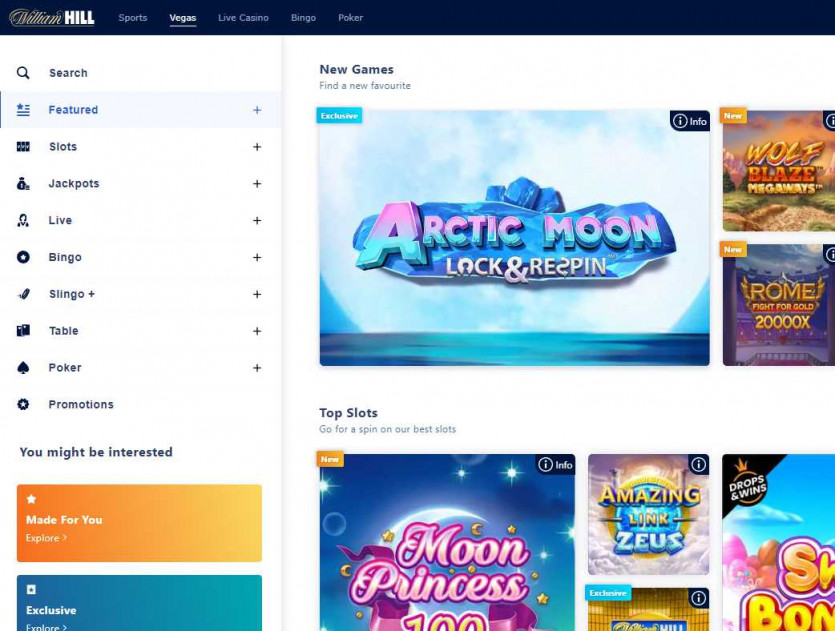This screenshot has height=631, width=835.
Task: Explore the Exclusive card
Action: (140, 603)
